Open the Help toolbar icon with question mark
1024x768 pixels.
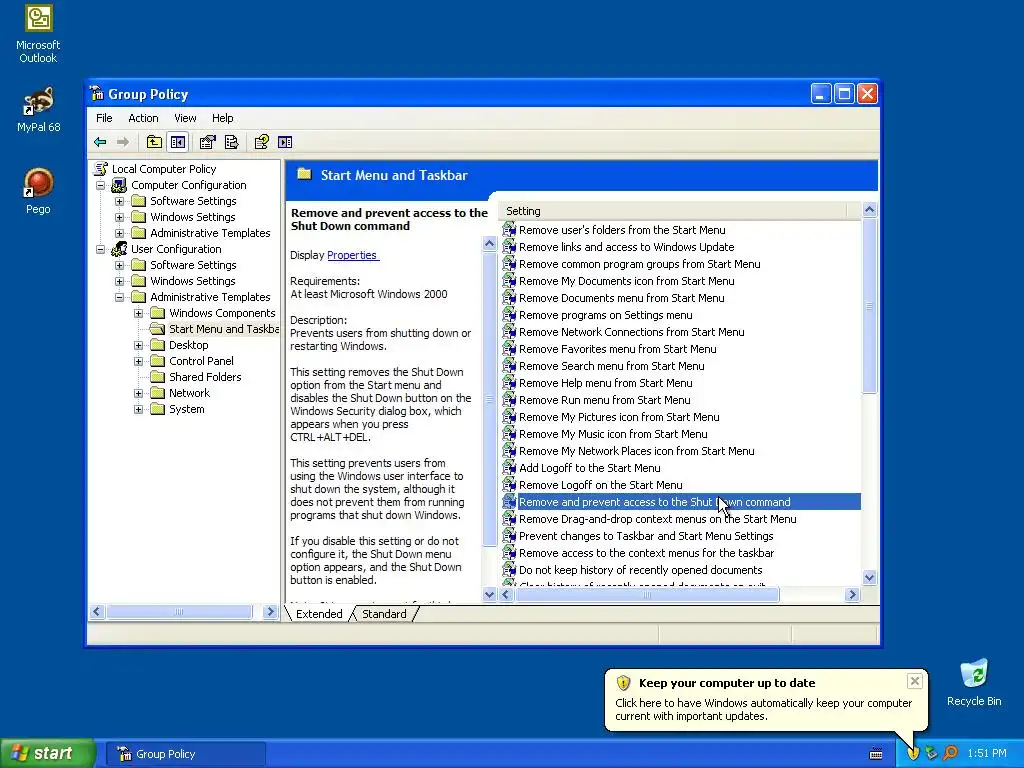[x=261, y=142]
